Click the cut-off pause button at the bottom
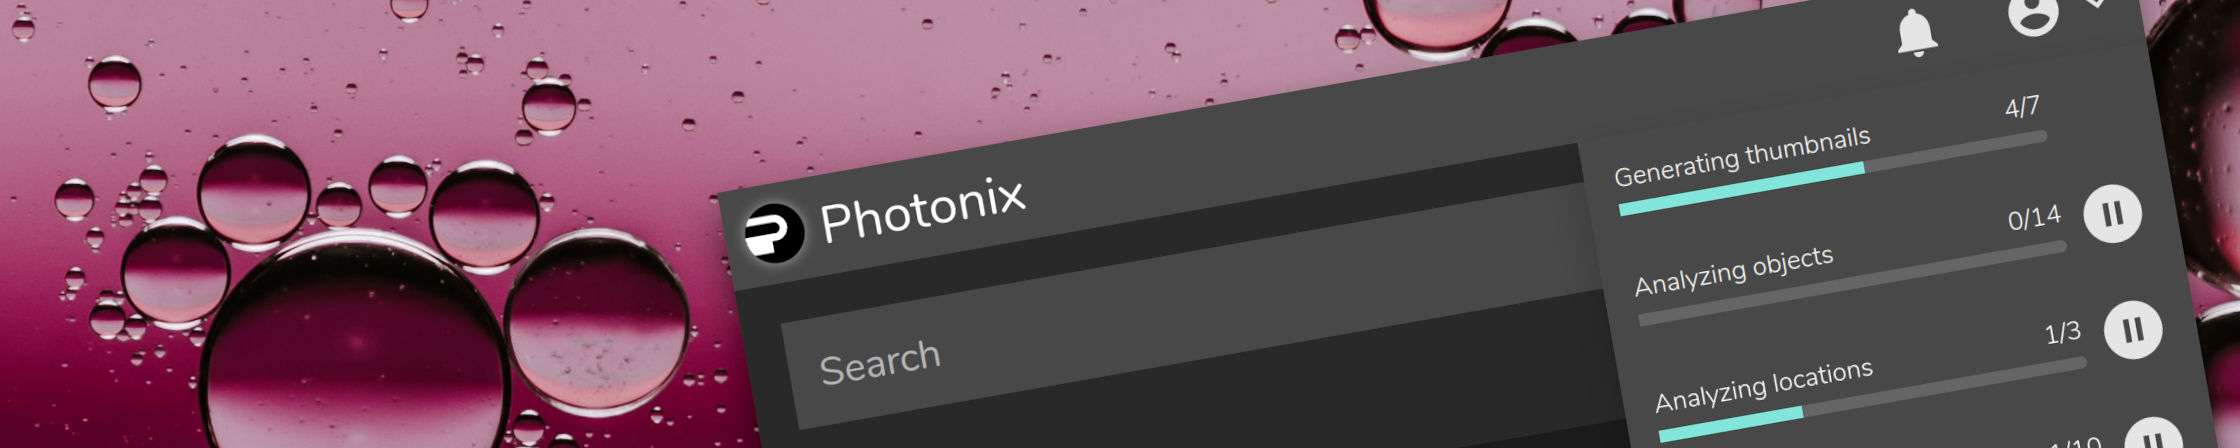The image size is (2240, 448). (2151, 435)
